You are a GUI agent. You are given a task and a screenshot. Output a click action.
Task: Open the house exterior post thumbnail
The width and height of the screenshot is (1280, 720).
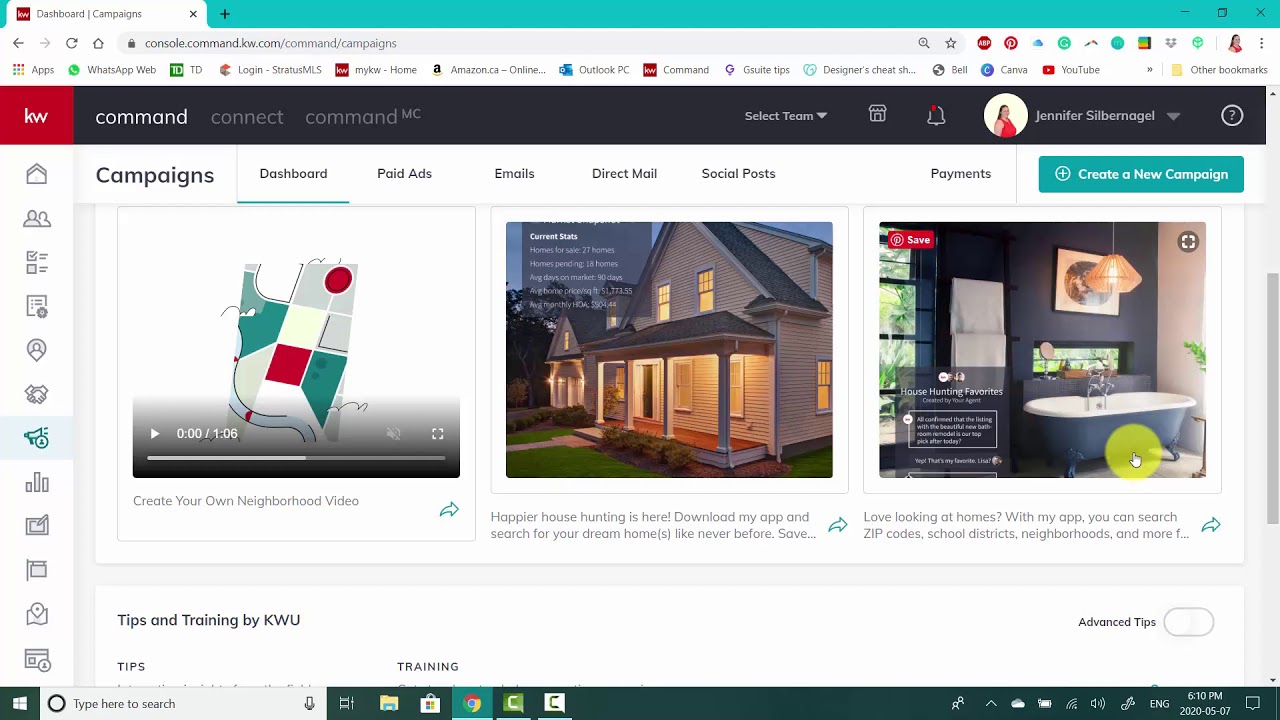(669, 350)
